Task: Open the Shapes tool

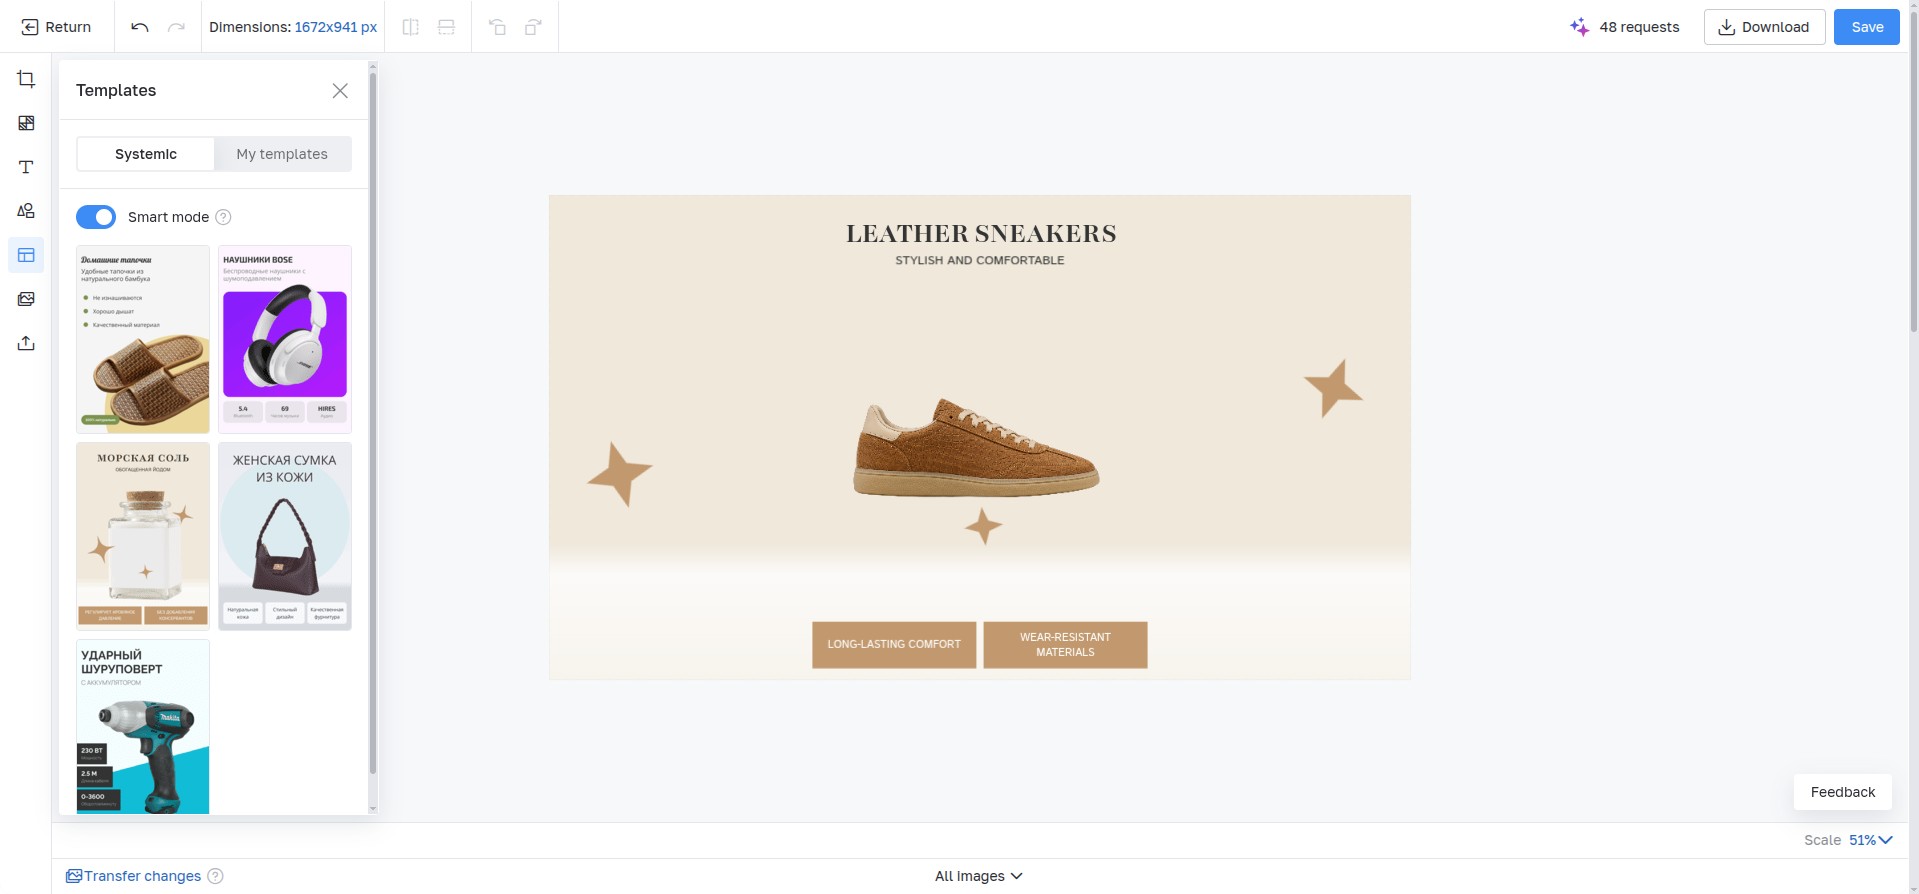Action: (26, 211)
